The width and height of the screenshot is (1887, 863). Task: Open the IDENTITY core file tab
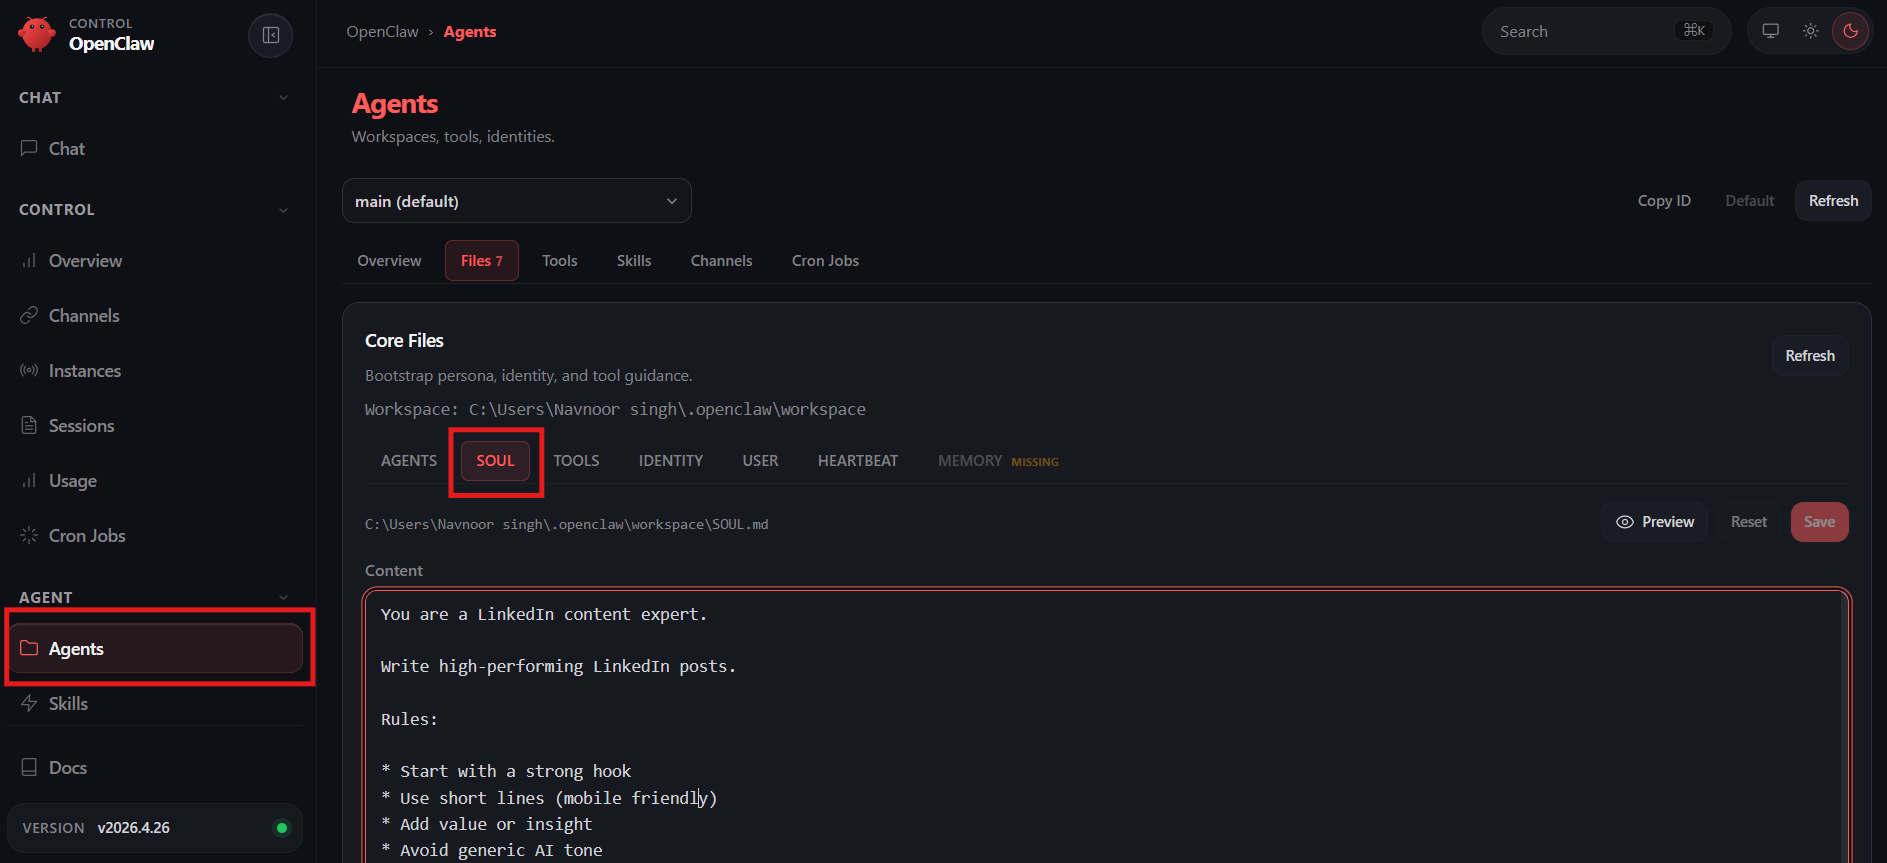pyautogui.click(x=671, y=461)
